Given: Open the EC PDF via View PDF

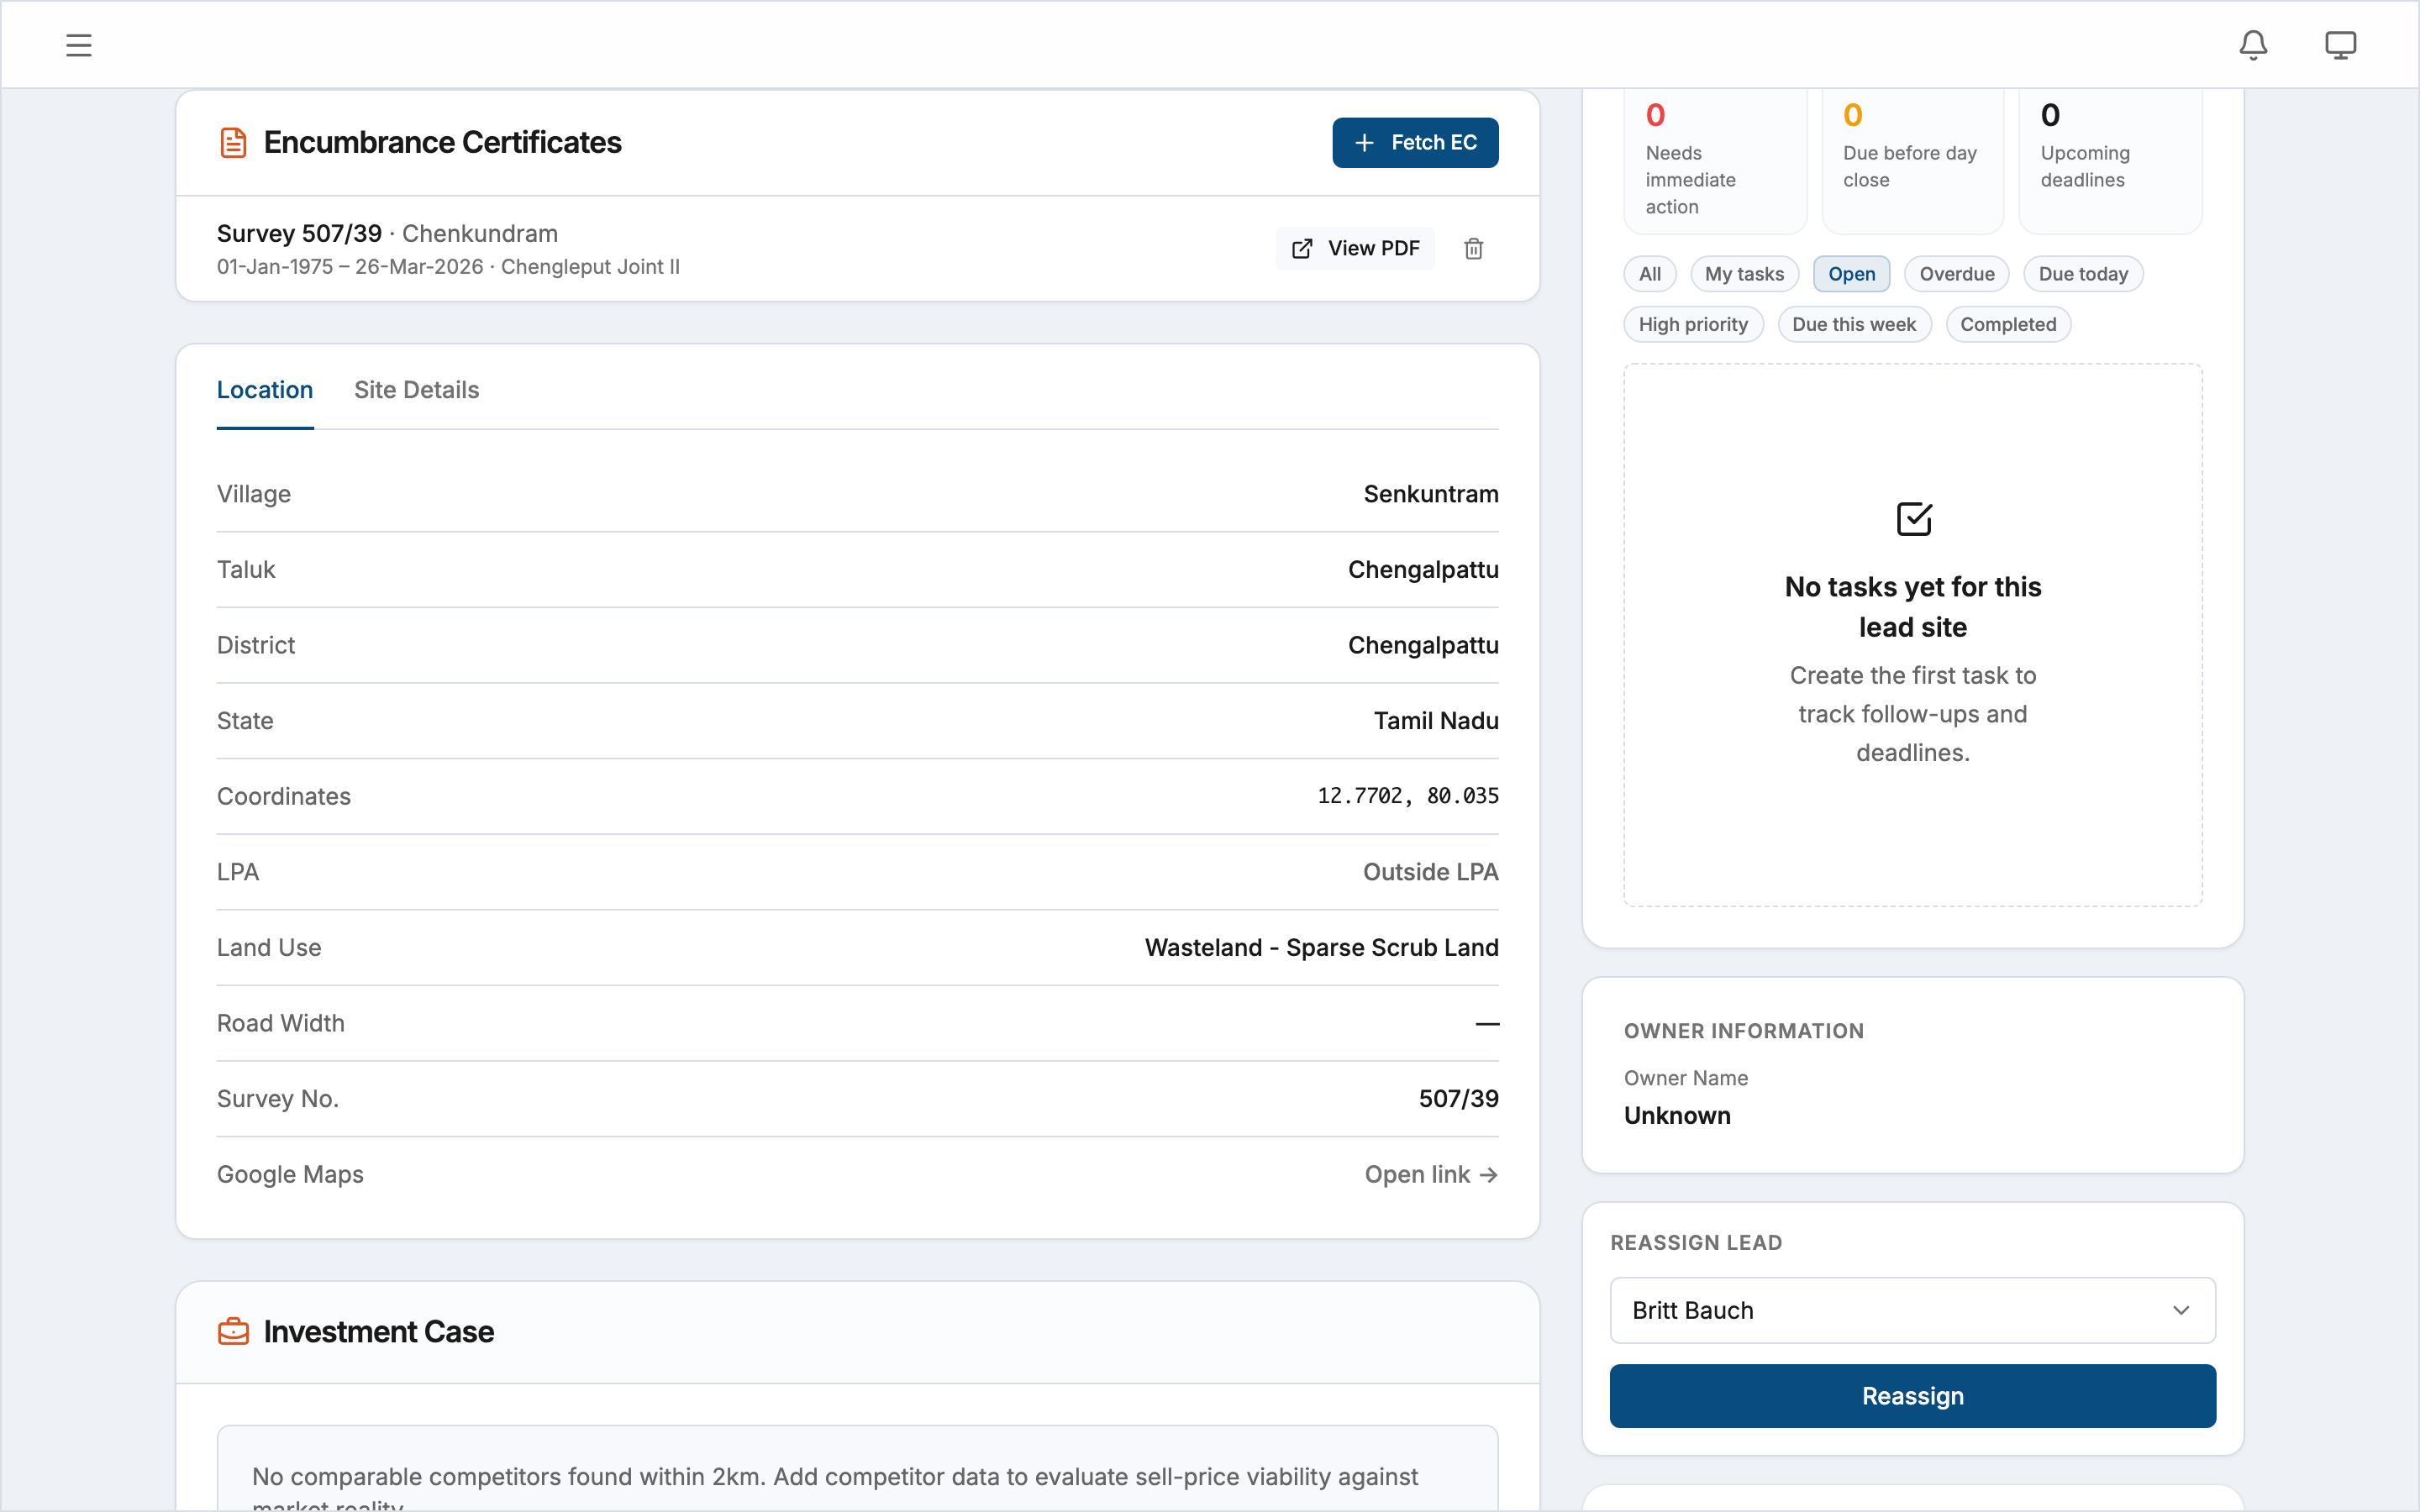Looking at the screenshot, I should (x=1355, y=248).
